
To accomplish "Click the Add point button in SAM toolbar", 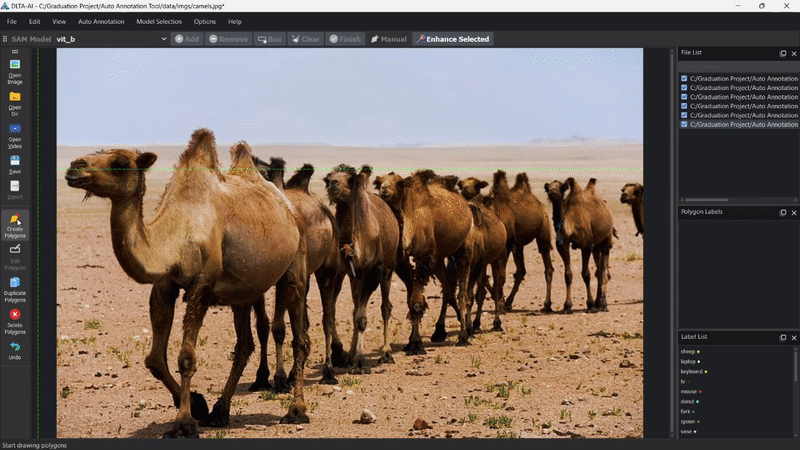I will click(x=187, y=39).
